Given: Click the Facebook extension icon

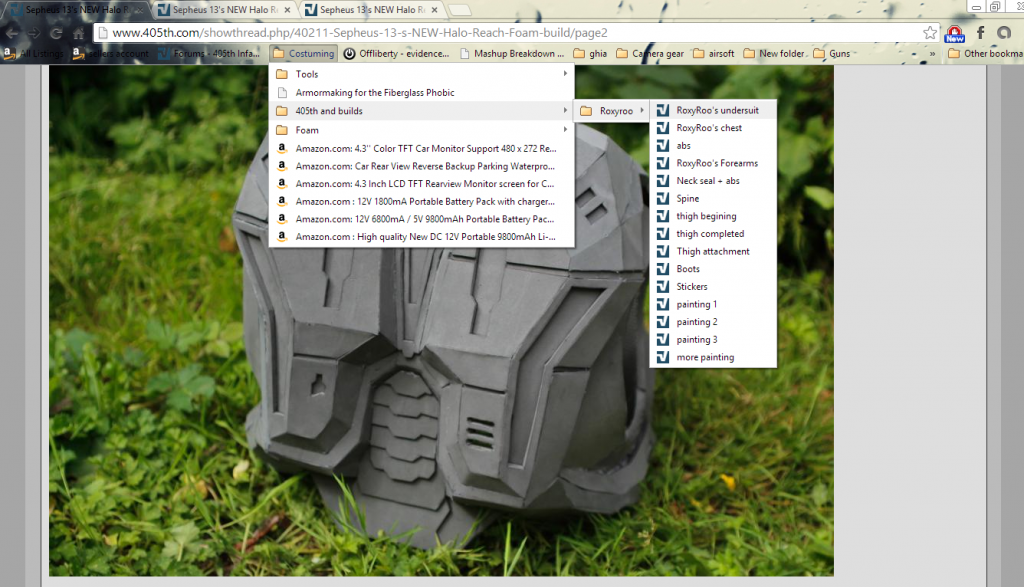Looking at the screenshot, I should pos(980,33).
